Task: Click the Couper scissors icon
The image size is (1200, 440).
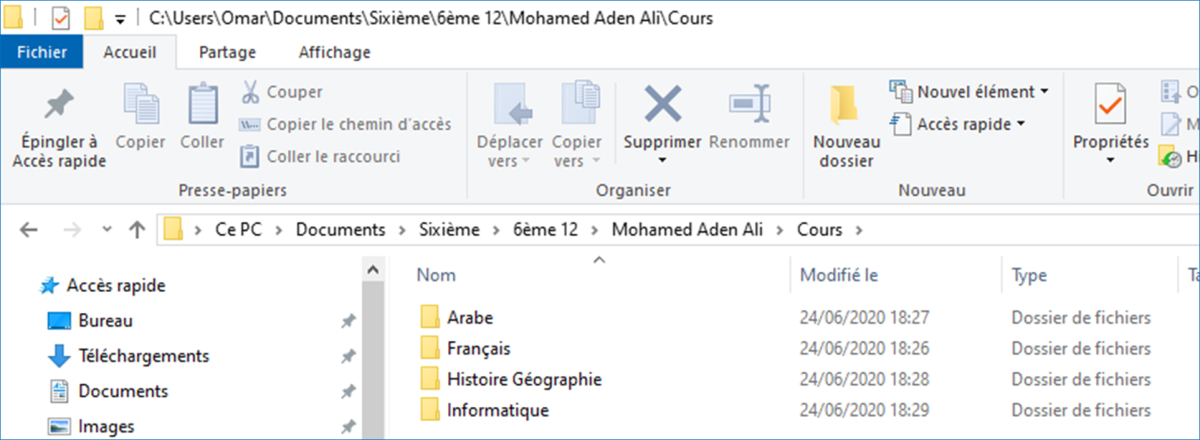Action: pyautogui.click(x=250, y=92)
